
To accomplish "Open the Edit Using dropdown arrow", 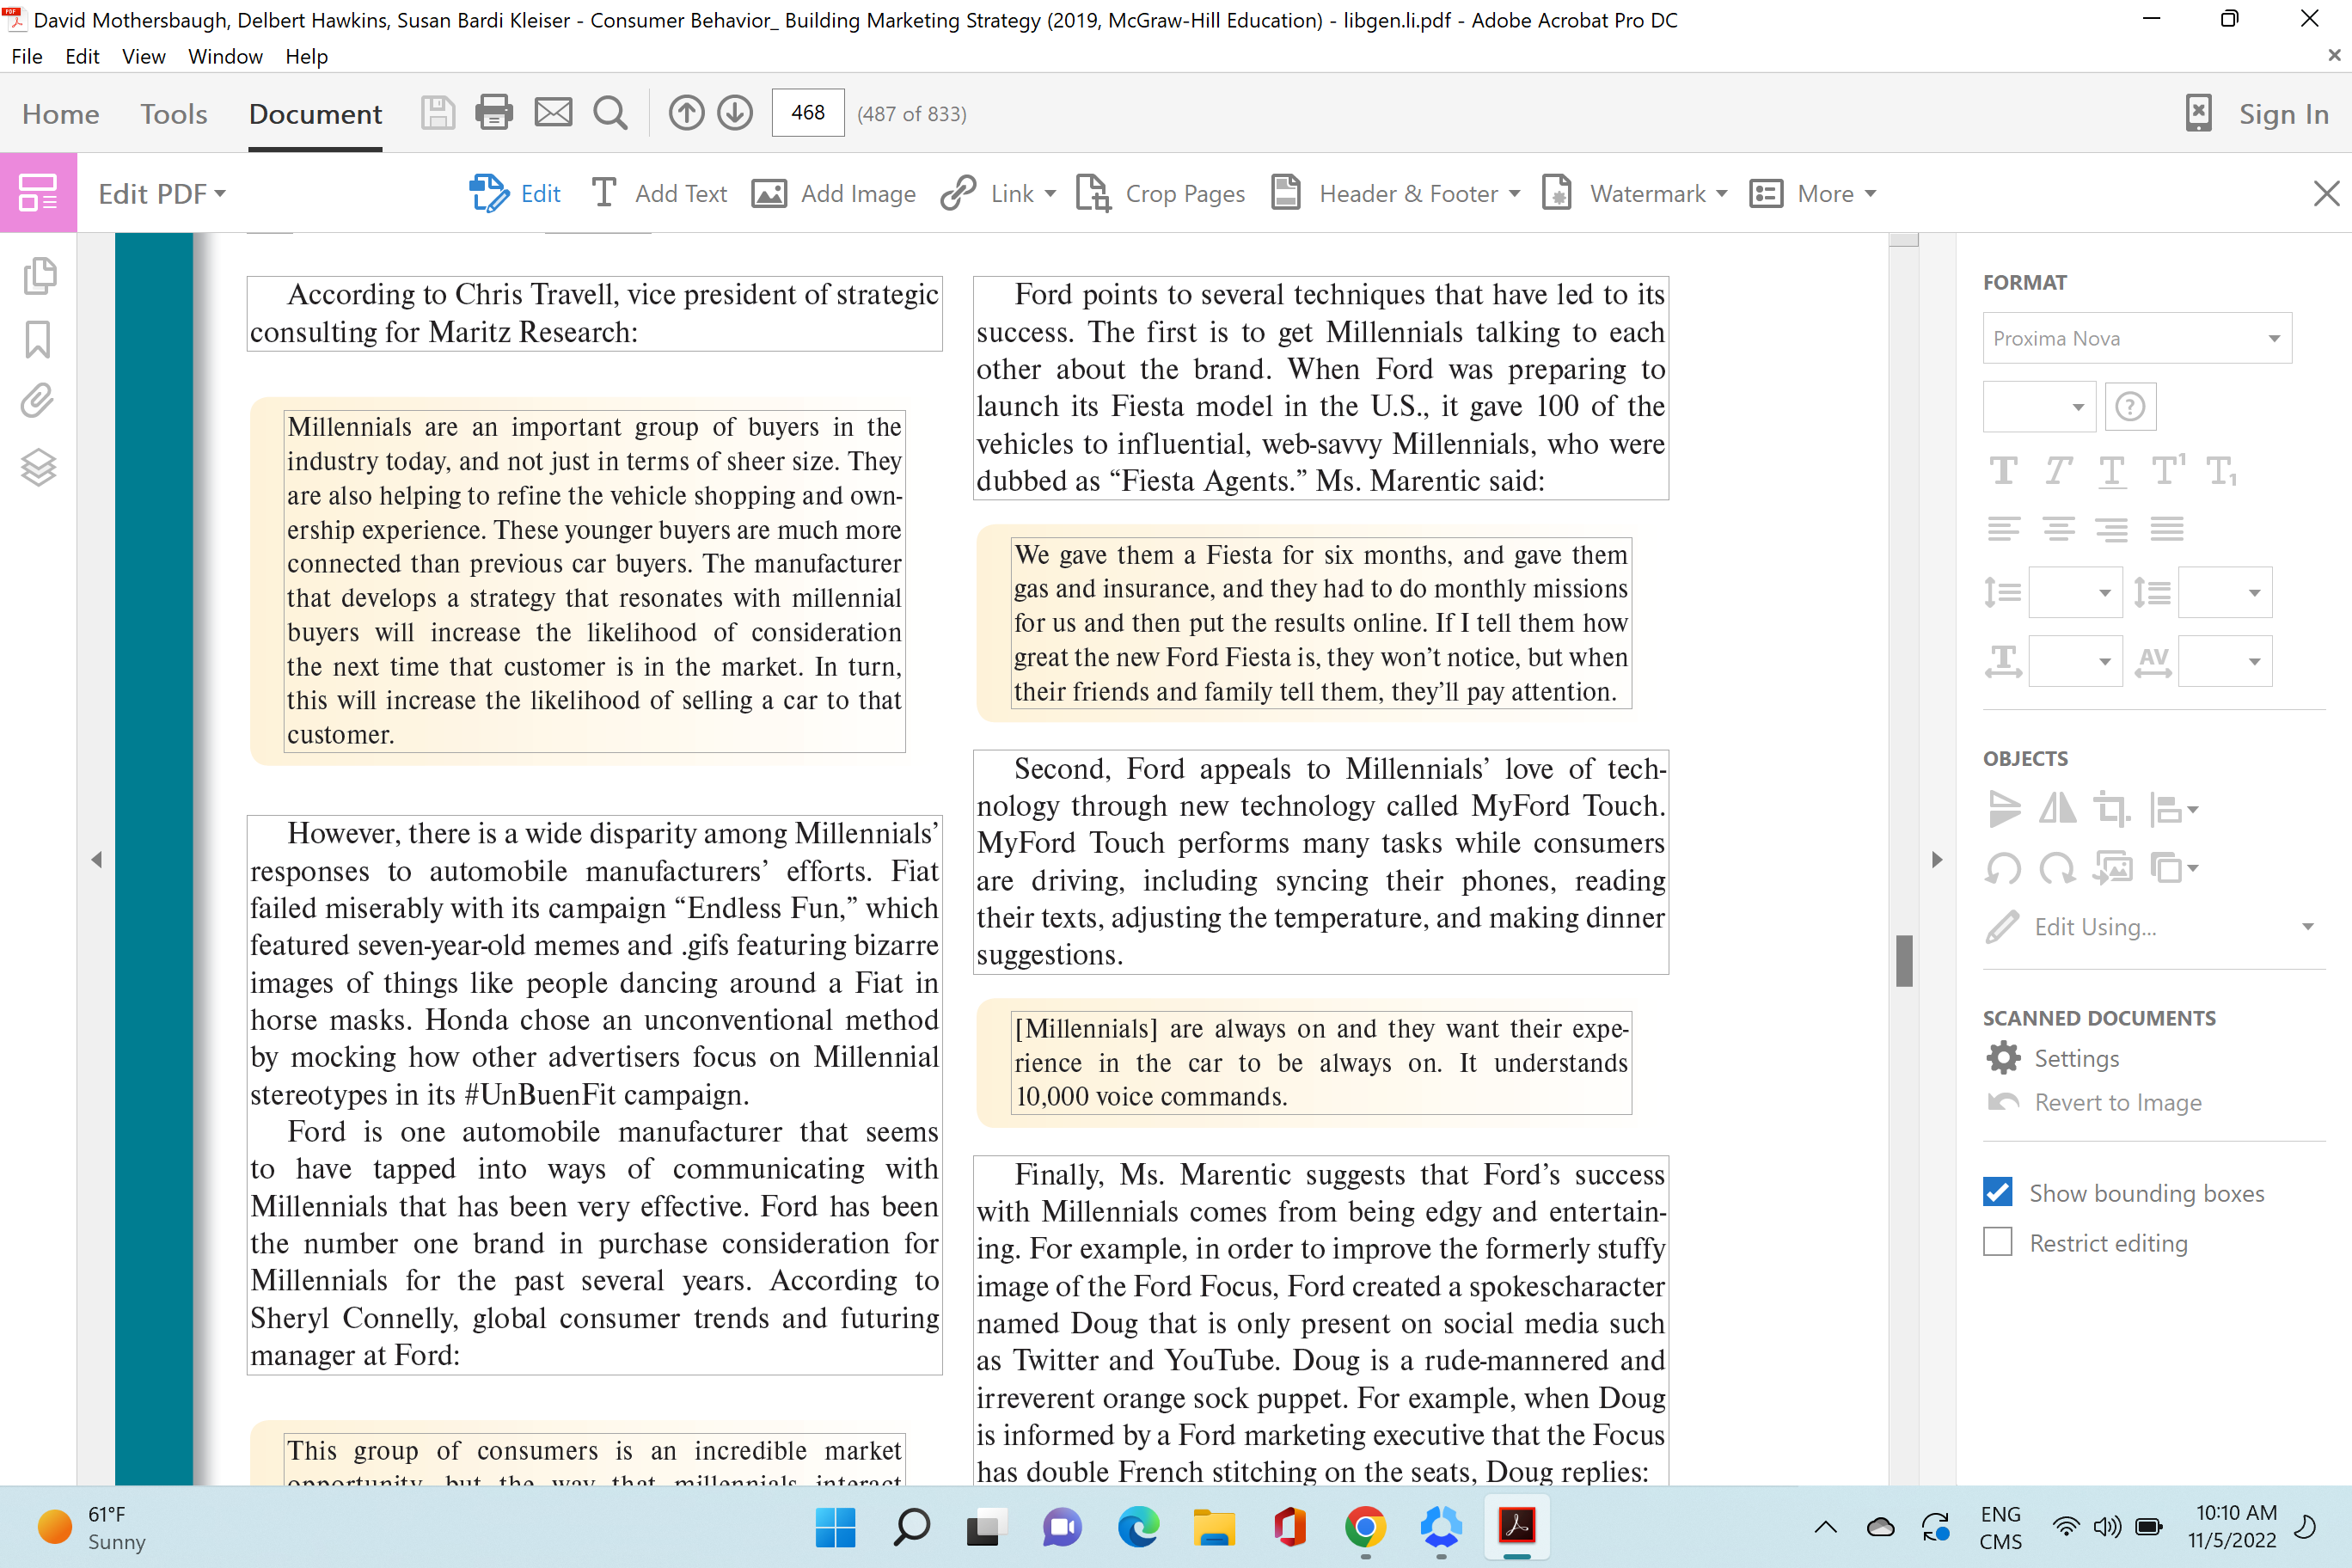I will [2307, 926].
